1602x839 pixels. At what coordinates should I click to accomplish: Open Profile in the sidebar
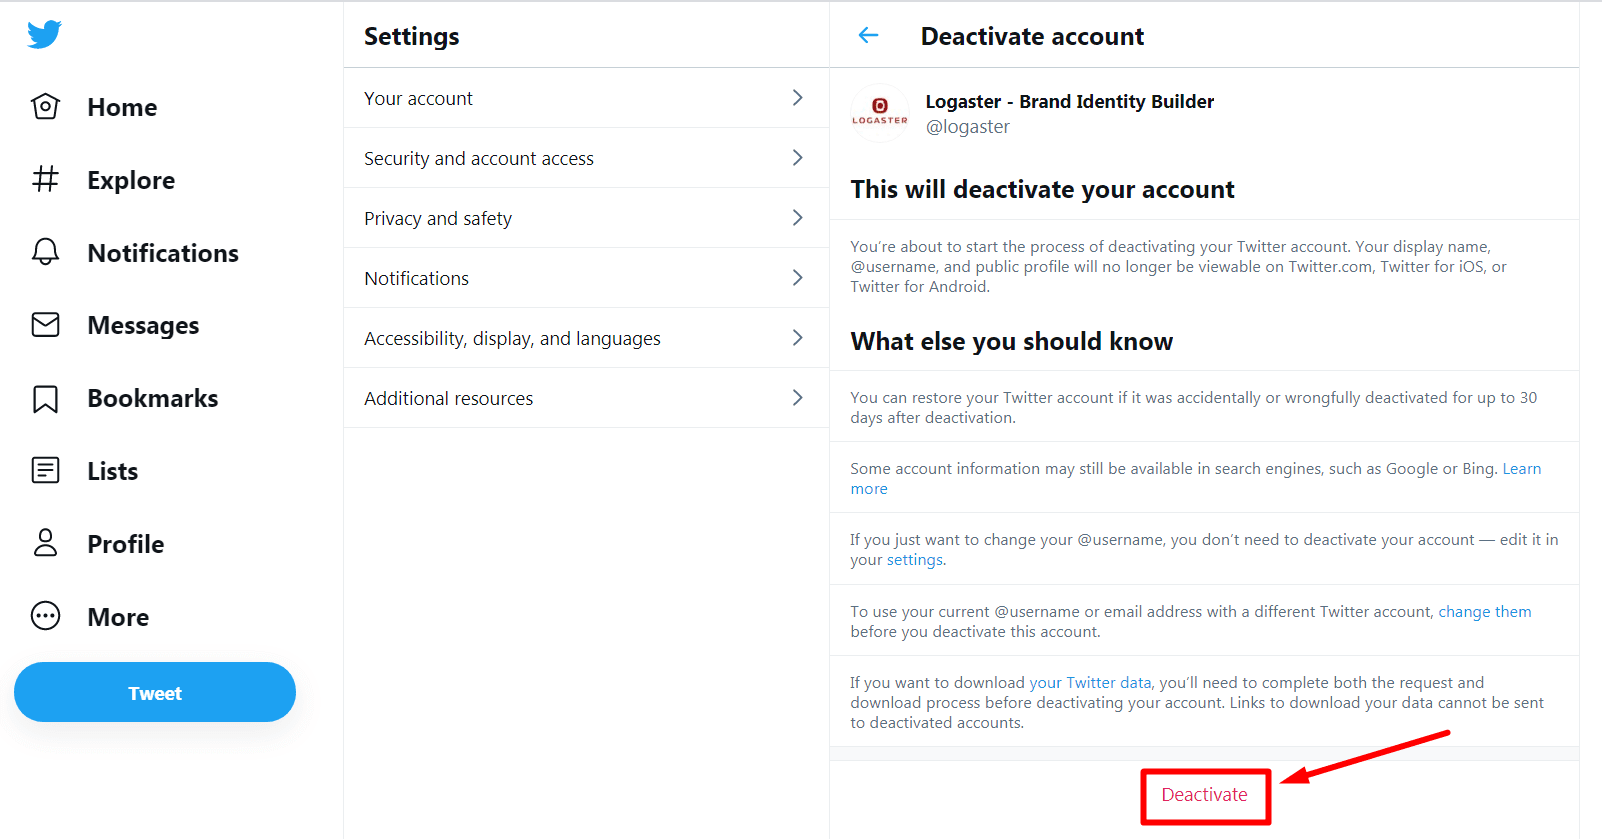126,544
